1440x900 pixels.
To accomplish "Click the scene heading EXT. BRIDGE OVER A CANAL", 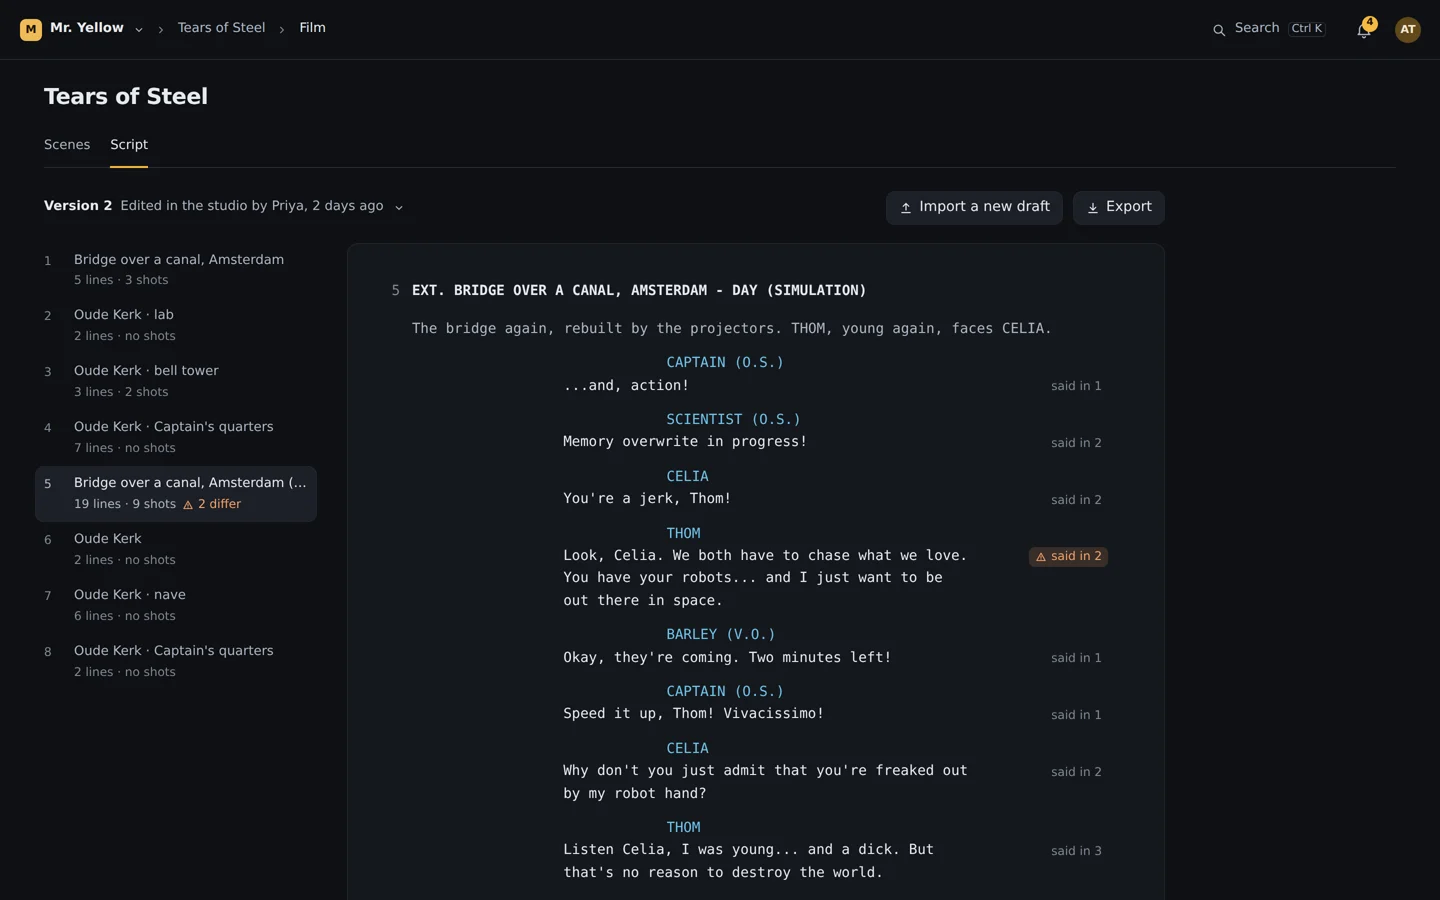I will [x=639, y=291].
